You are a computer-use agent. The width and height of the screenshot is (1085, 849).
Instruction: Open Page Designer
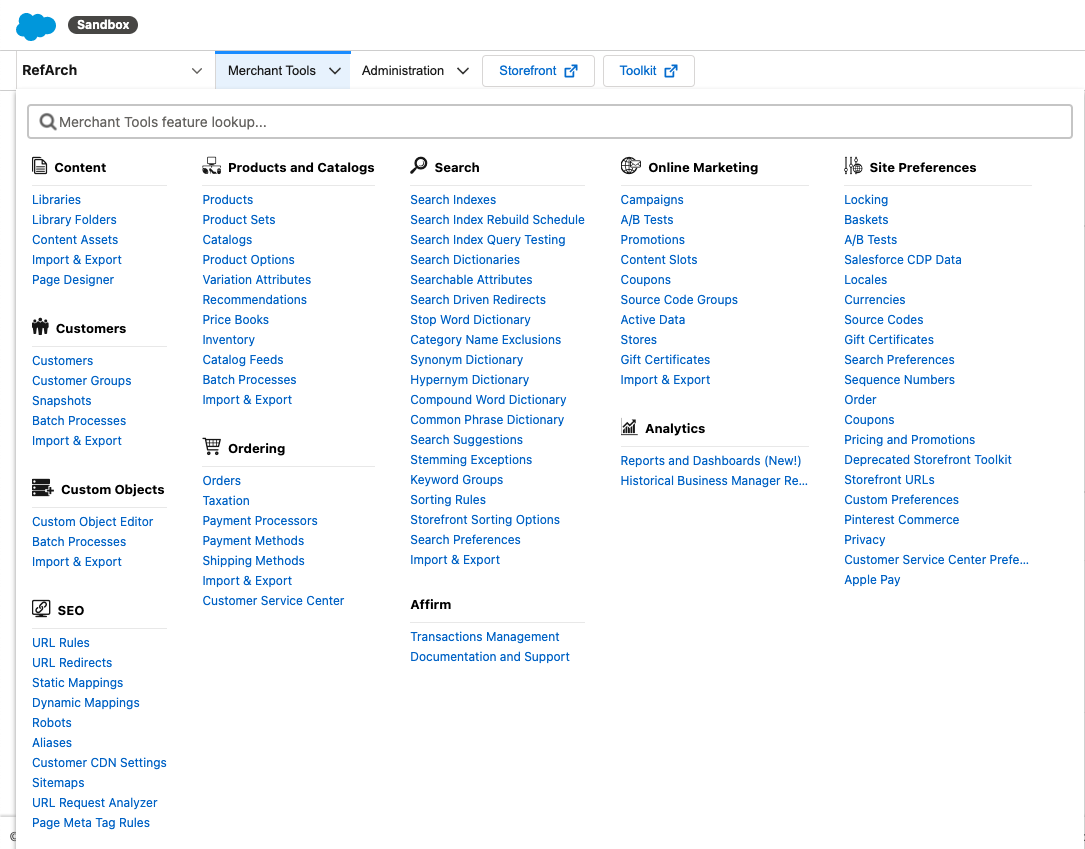[x=73, y=280]
